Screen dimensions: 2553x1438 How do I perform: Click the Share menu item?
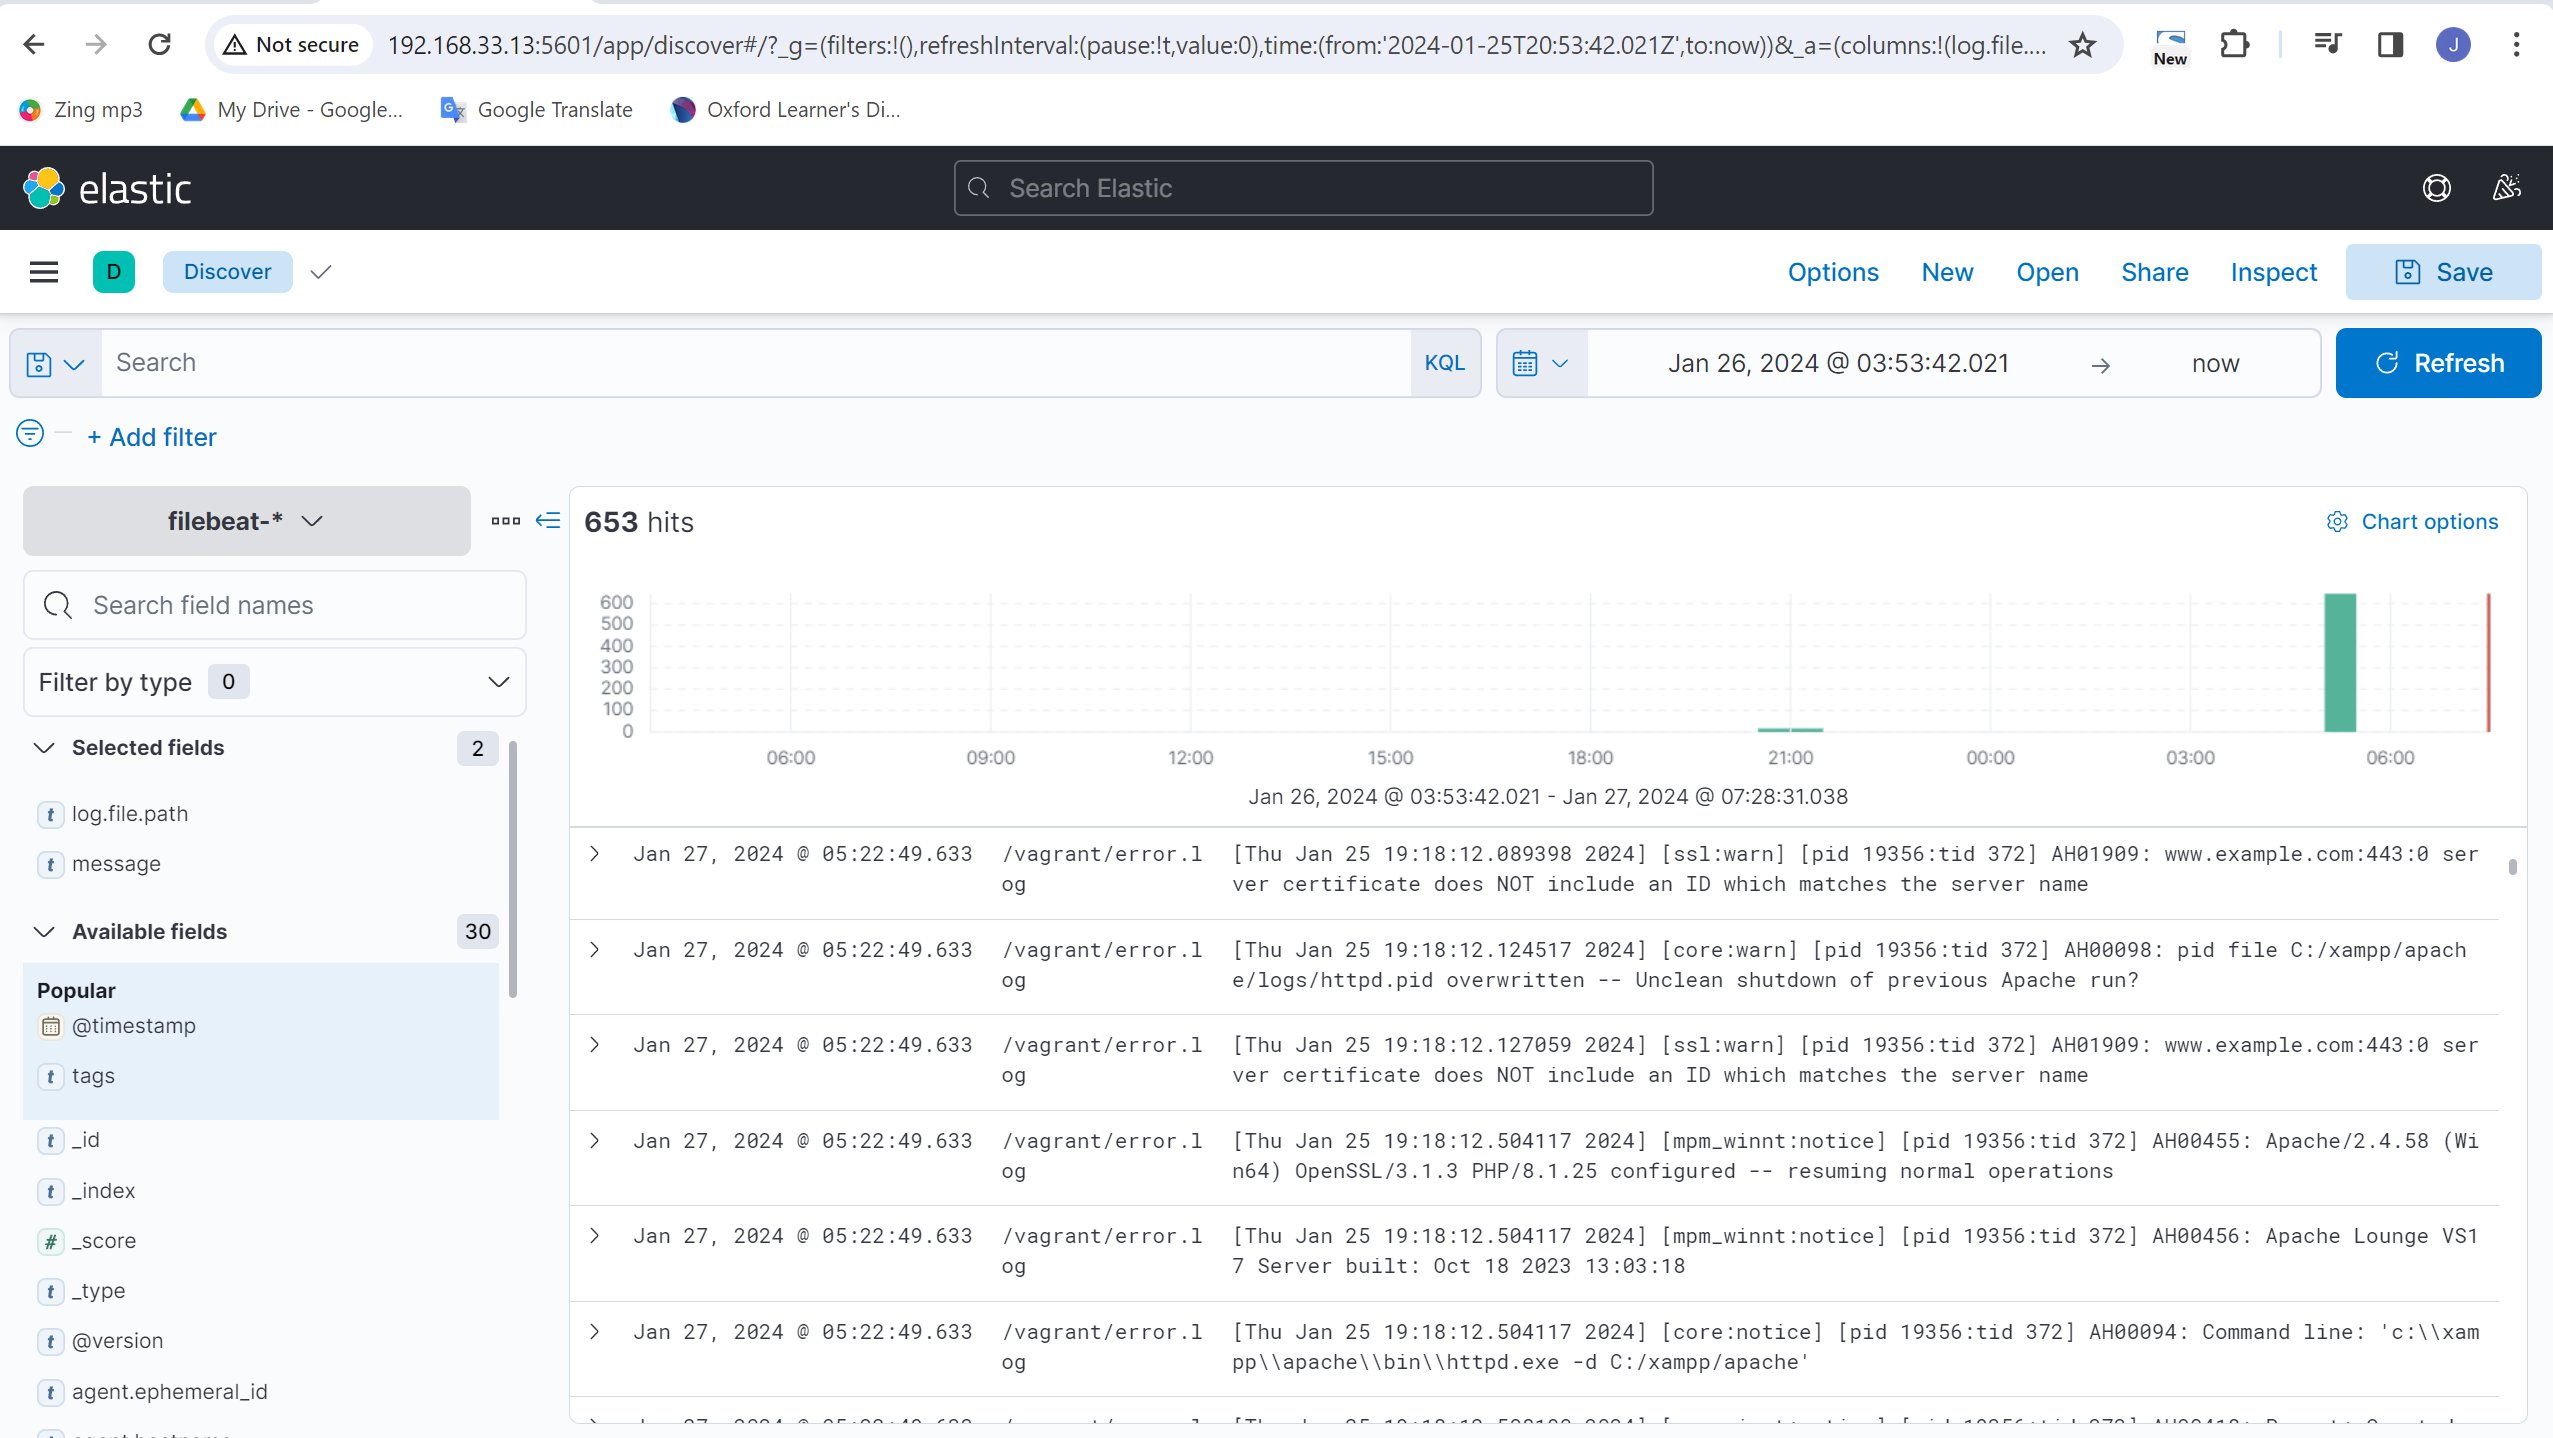[2154, 272]
